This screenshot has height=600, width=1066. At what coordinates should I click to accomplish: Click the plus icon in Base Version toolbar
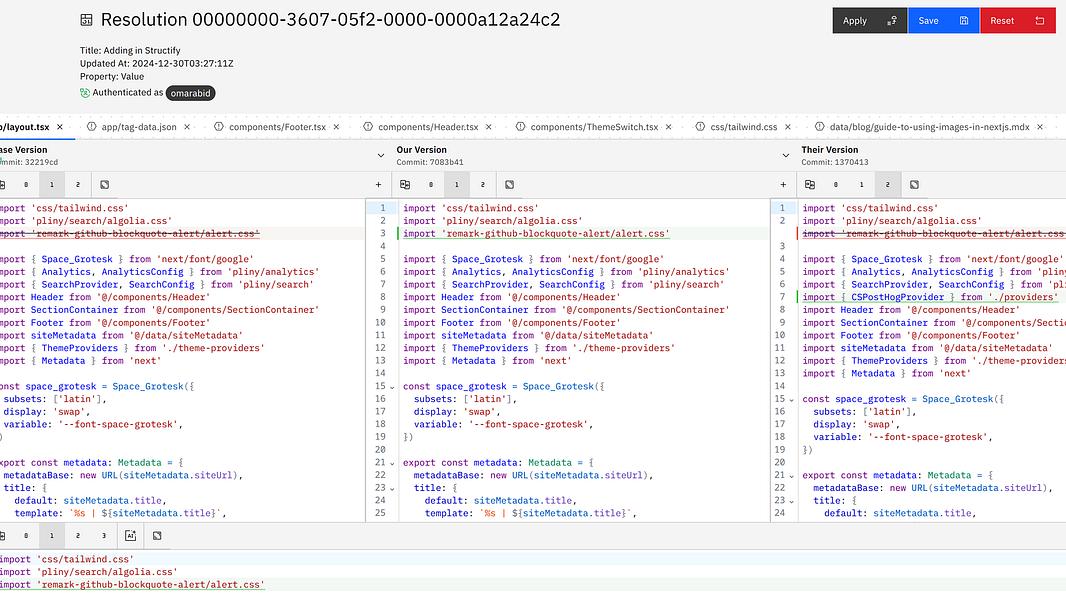[x=379, y=185]
